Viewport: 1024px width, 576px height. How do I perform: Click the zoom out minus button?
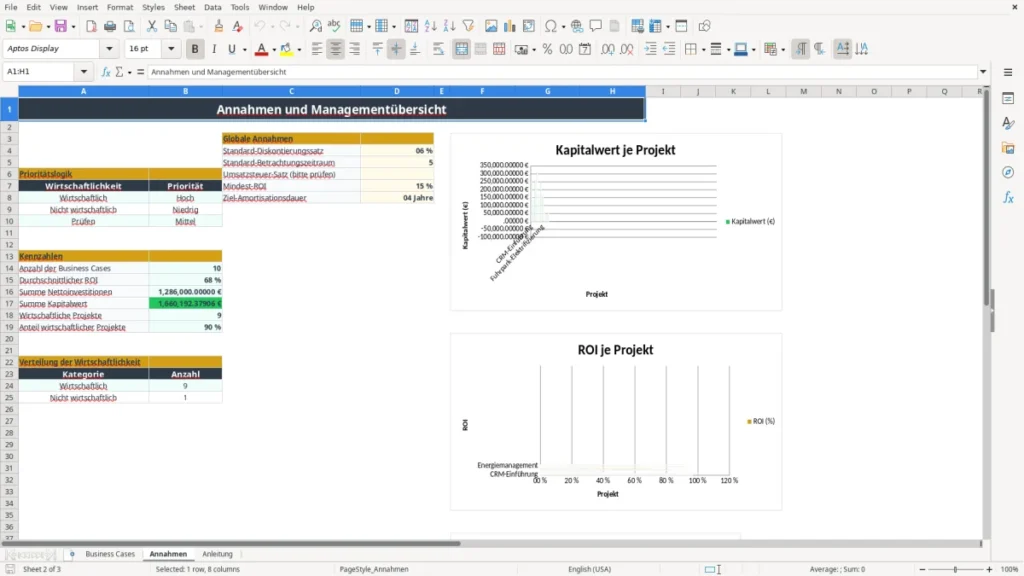point(922,569)
